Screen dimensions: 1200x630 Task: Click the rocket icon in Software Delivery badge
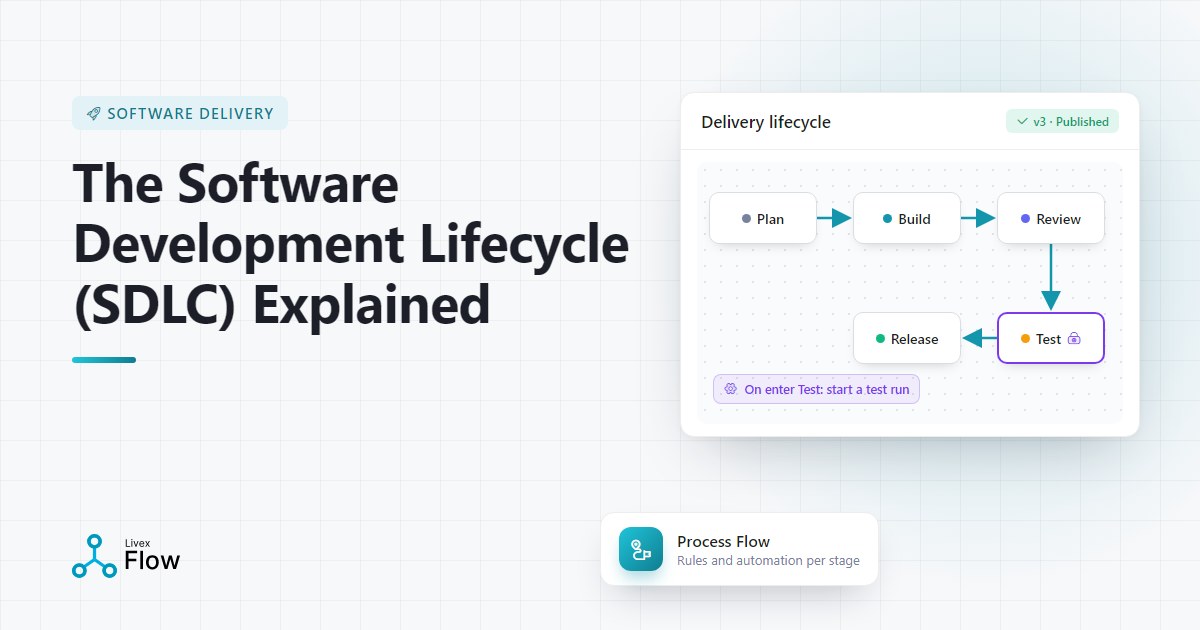(93, 113)
